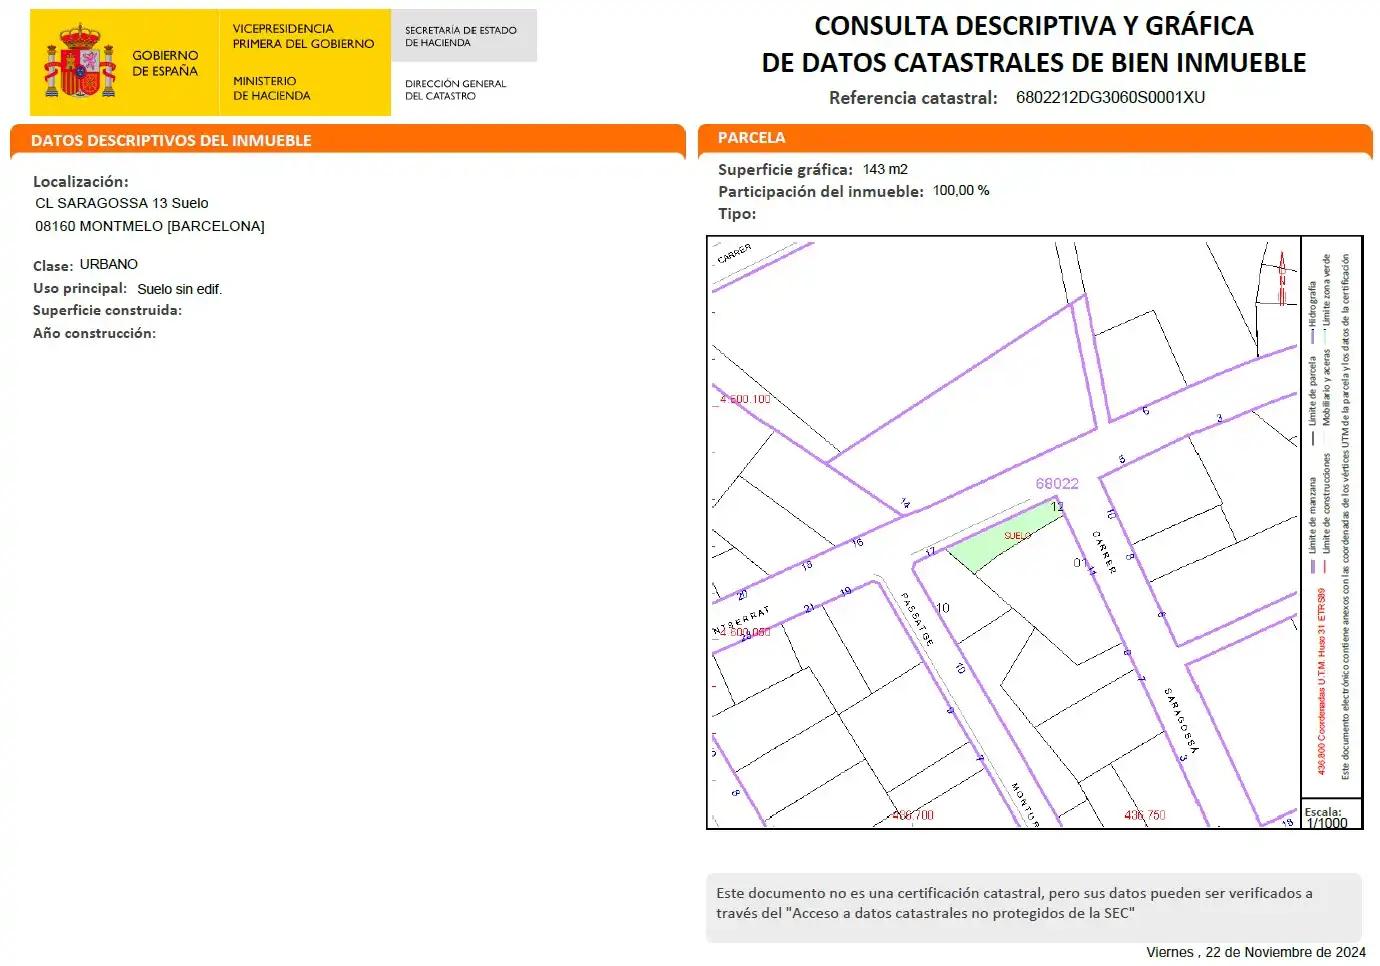This screenshot has width=1380, height=966.
Task: Click the "Año construcción:" label
Action: [x=95, y=333]
